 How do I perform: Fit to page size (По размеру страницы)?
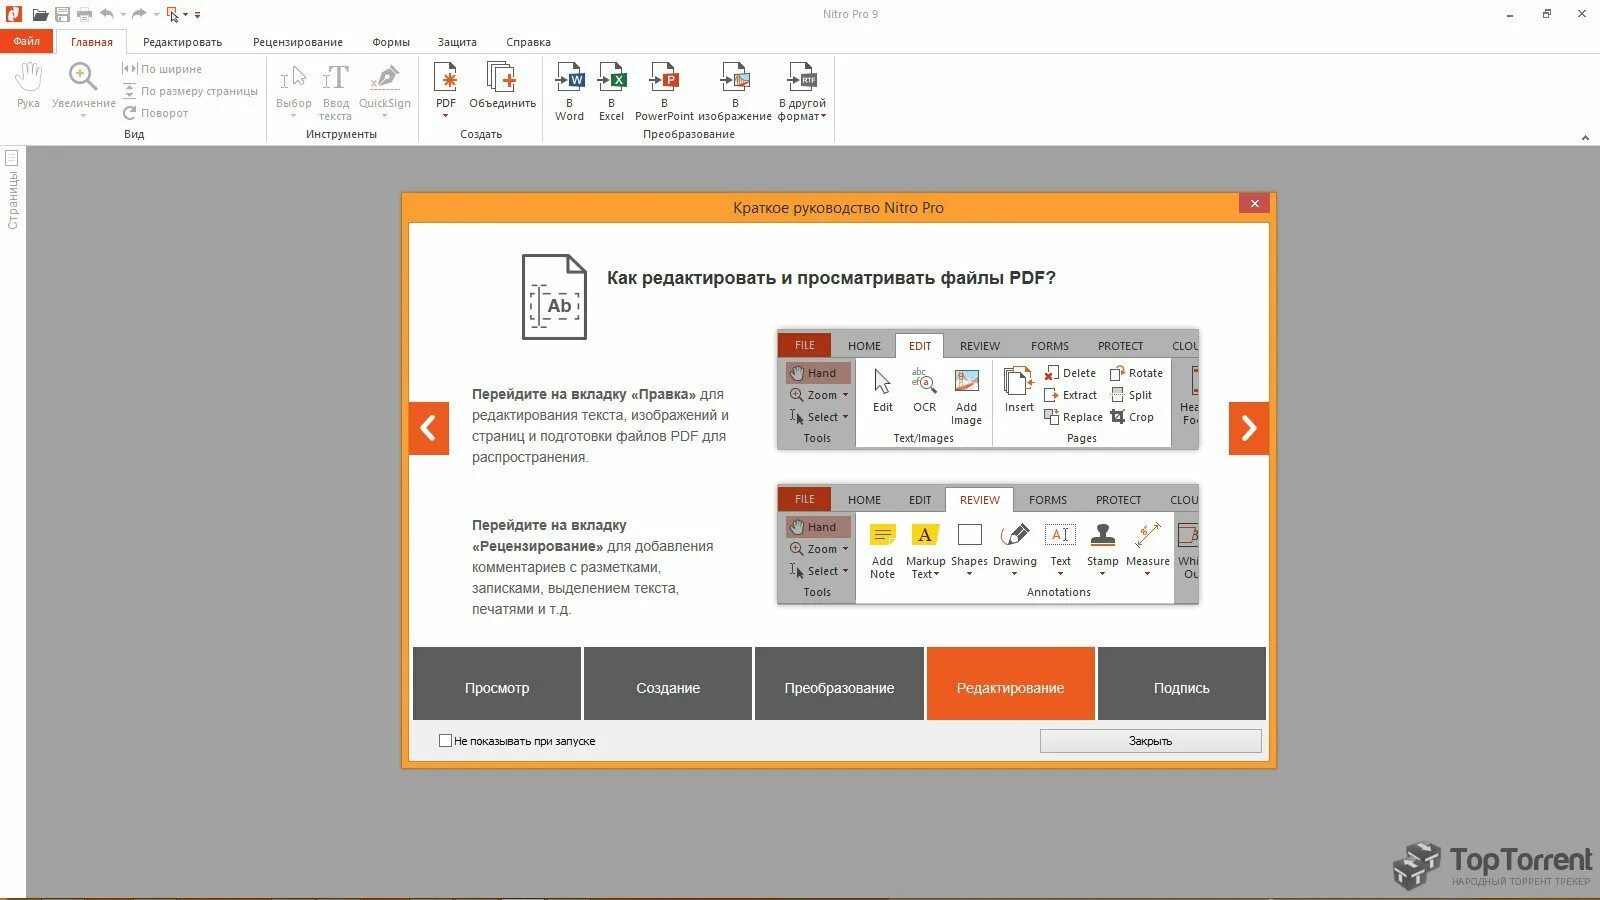click(190, 91)
